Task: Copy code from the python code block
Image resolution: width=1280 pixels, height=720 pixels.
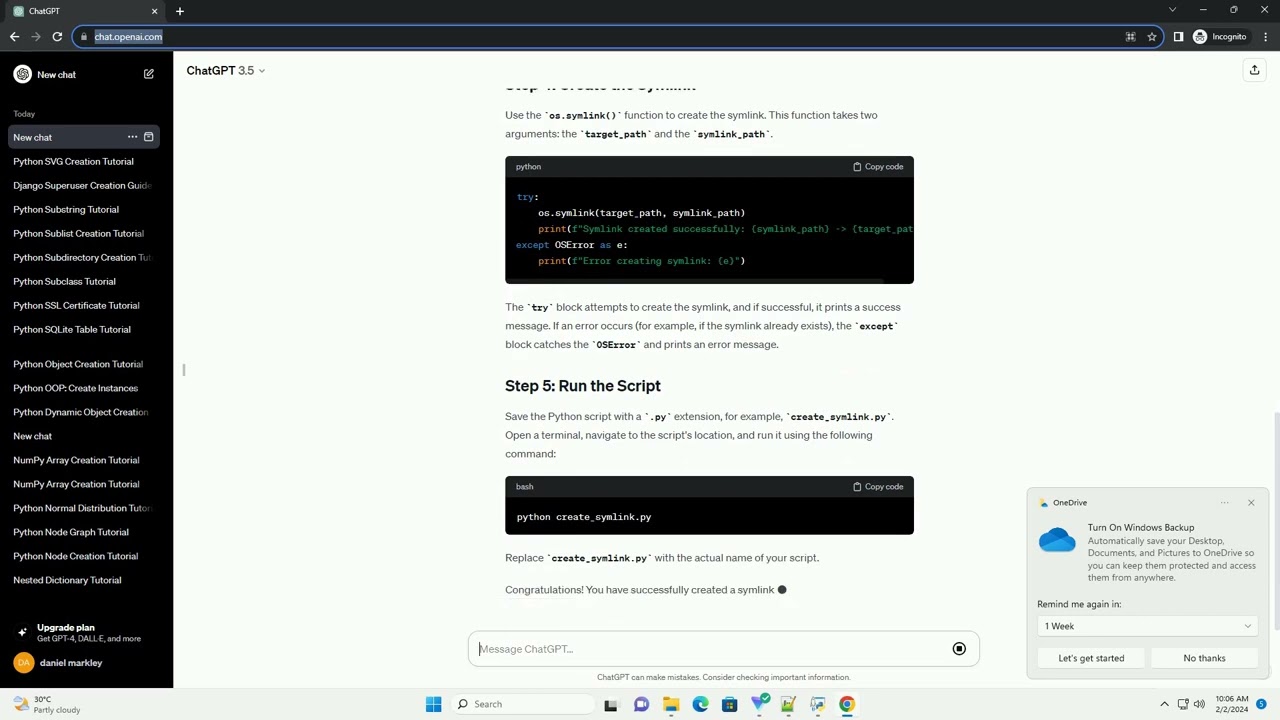Action: point(878,167)
